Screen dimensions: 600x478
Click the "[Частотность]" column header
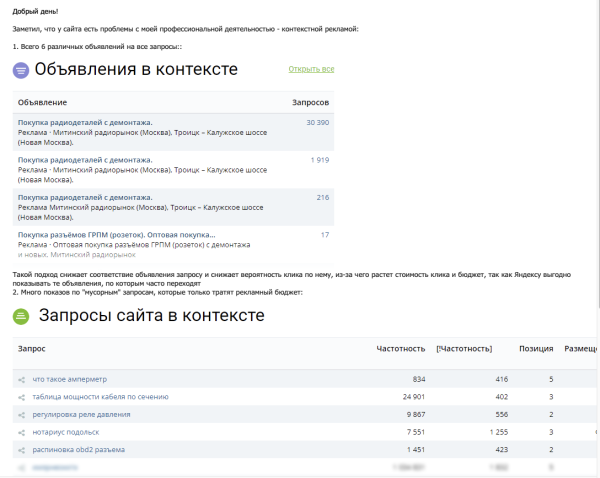(x=464, y=349)
